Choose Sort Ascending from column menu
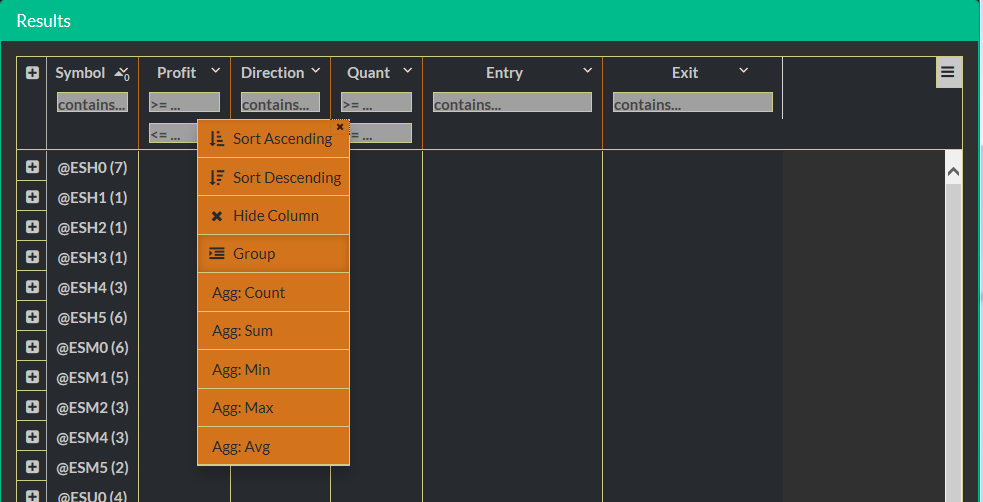Screen dimensions: 983x502 click(273, 139)
